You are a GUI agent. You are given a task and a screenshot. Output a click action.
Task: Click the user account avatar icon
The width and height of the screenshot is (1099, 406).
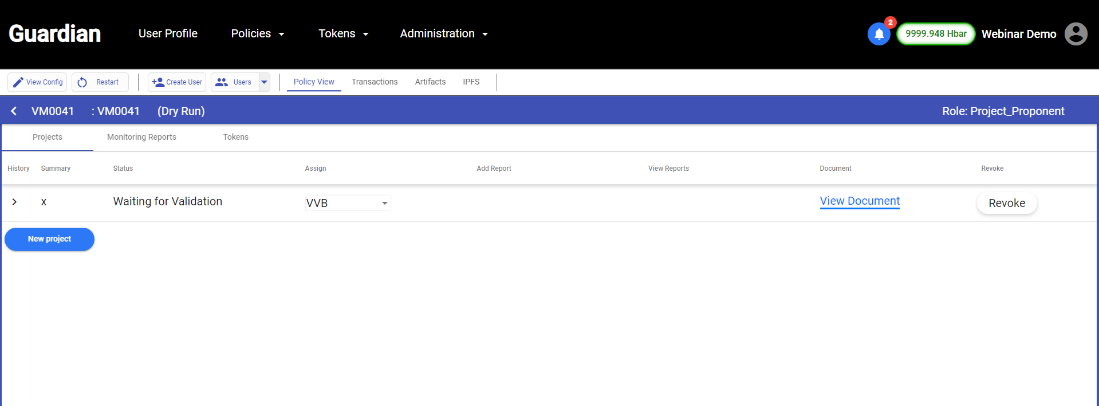pyautogui.click(x=1076, y=34)
